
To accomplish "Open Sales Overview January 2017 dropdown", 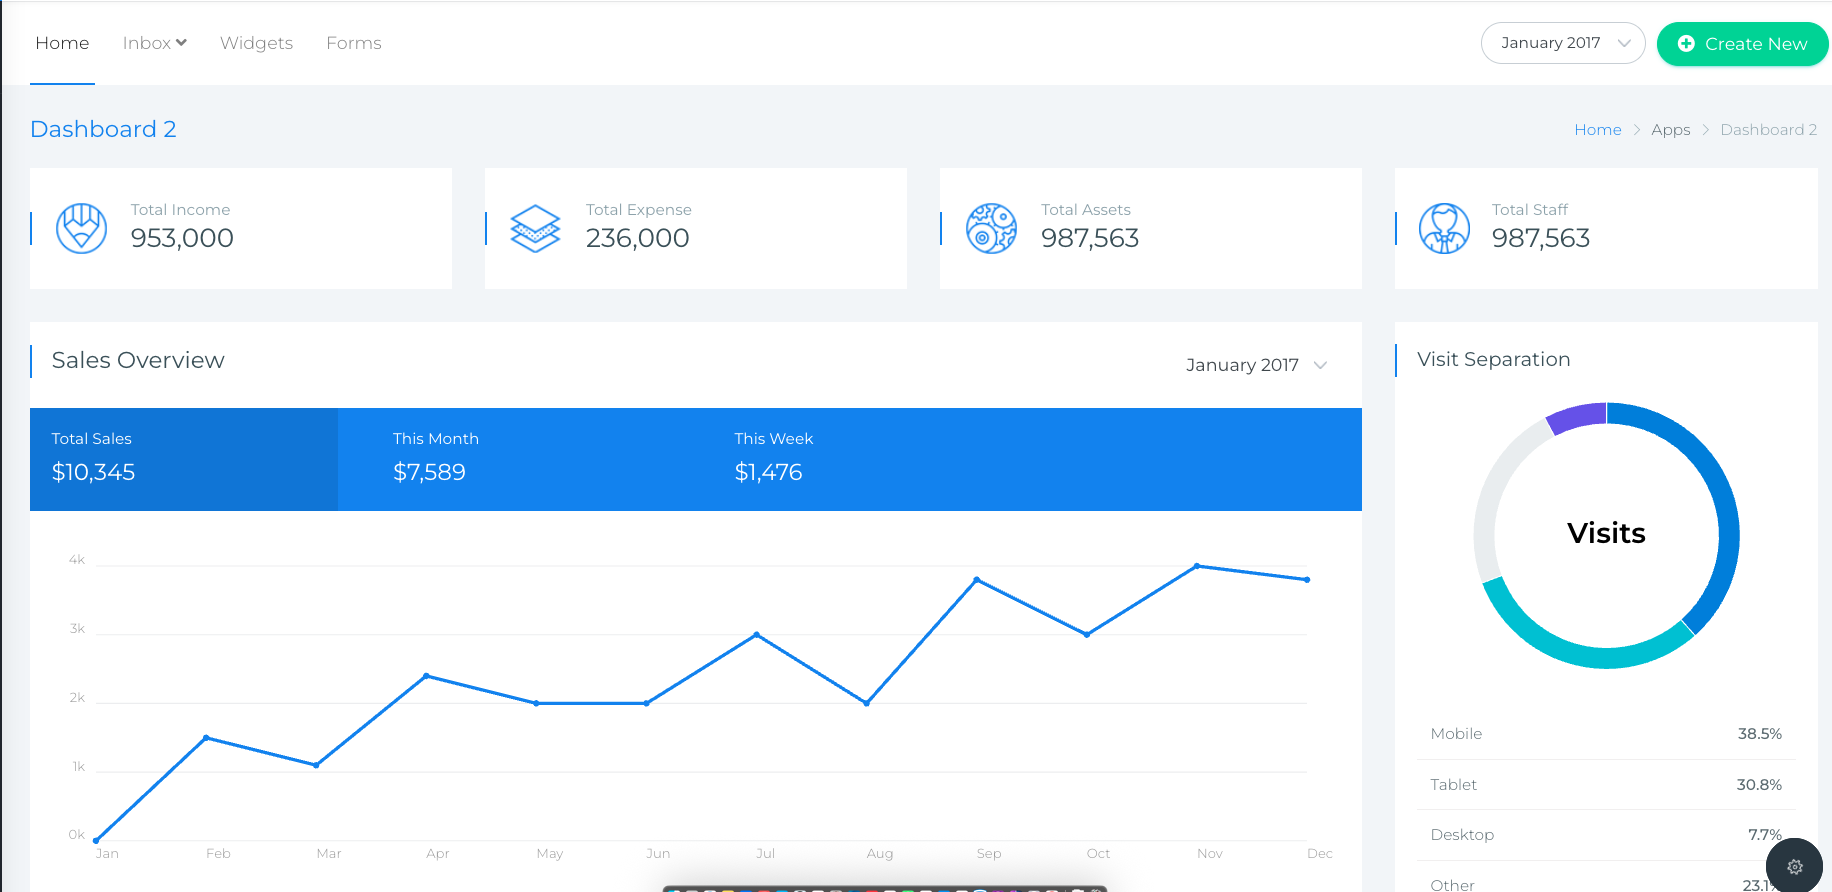I will (x=1257, y=365).
